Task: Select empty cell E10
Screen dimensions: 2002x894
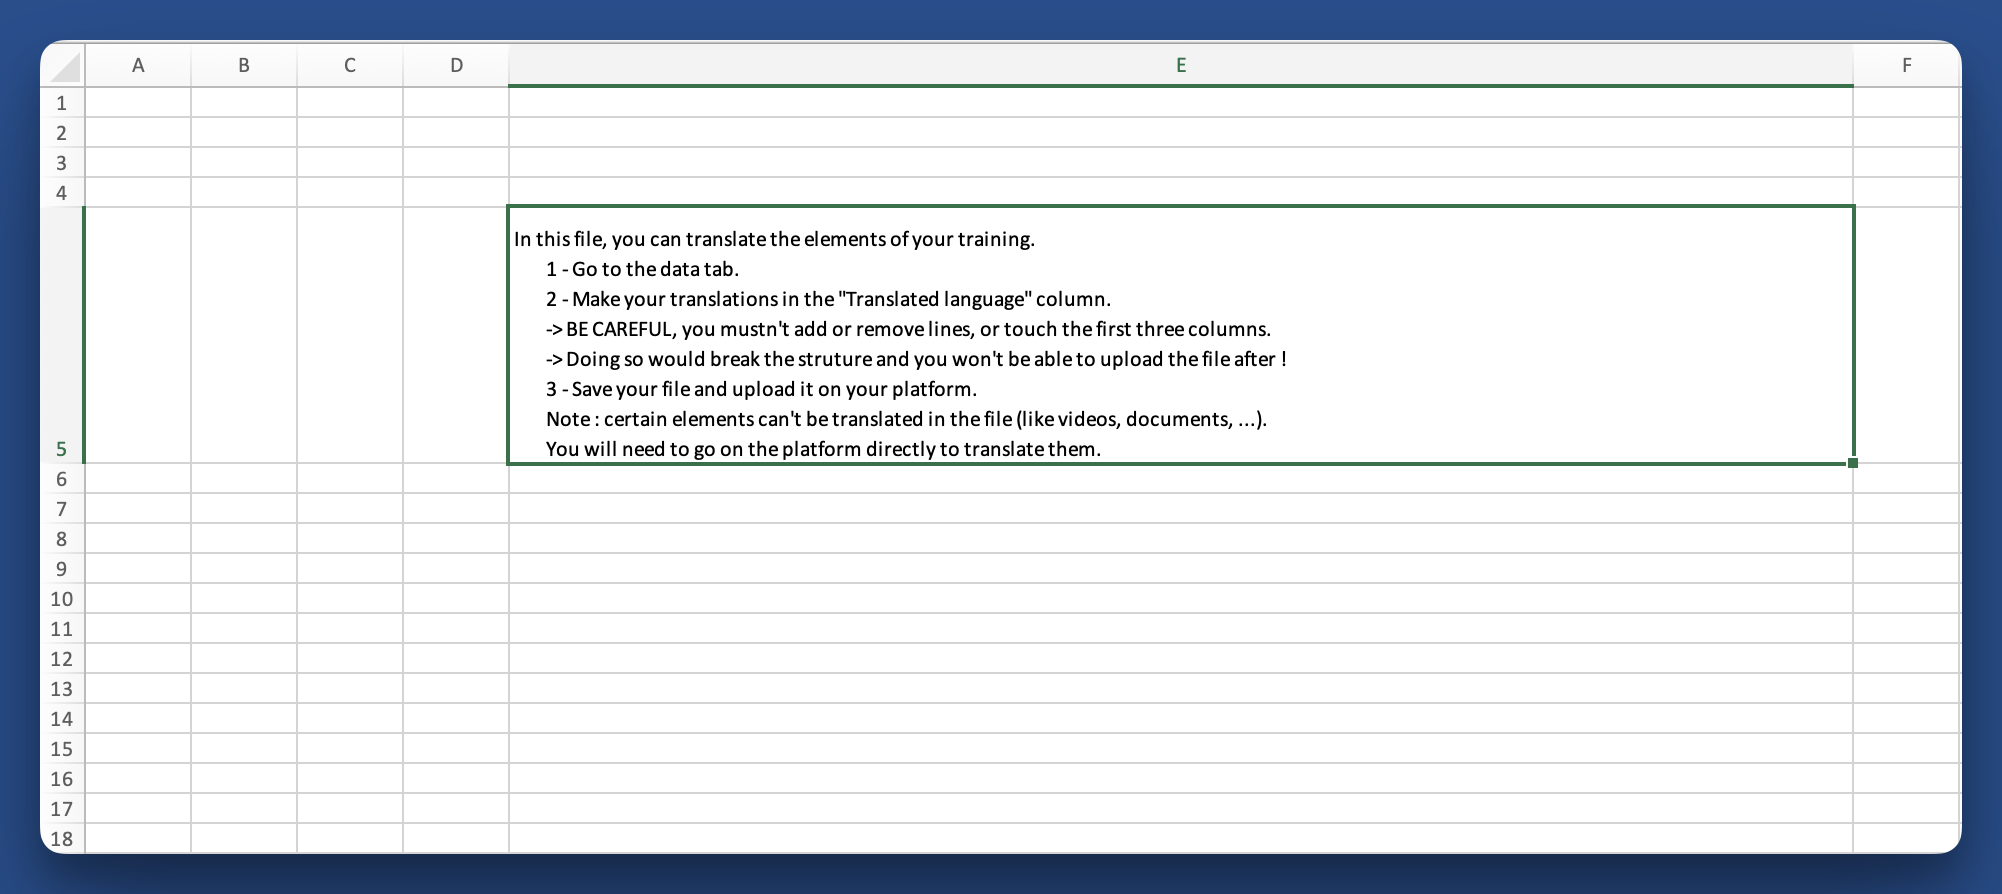Action: coord(1181,599)
